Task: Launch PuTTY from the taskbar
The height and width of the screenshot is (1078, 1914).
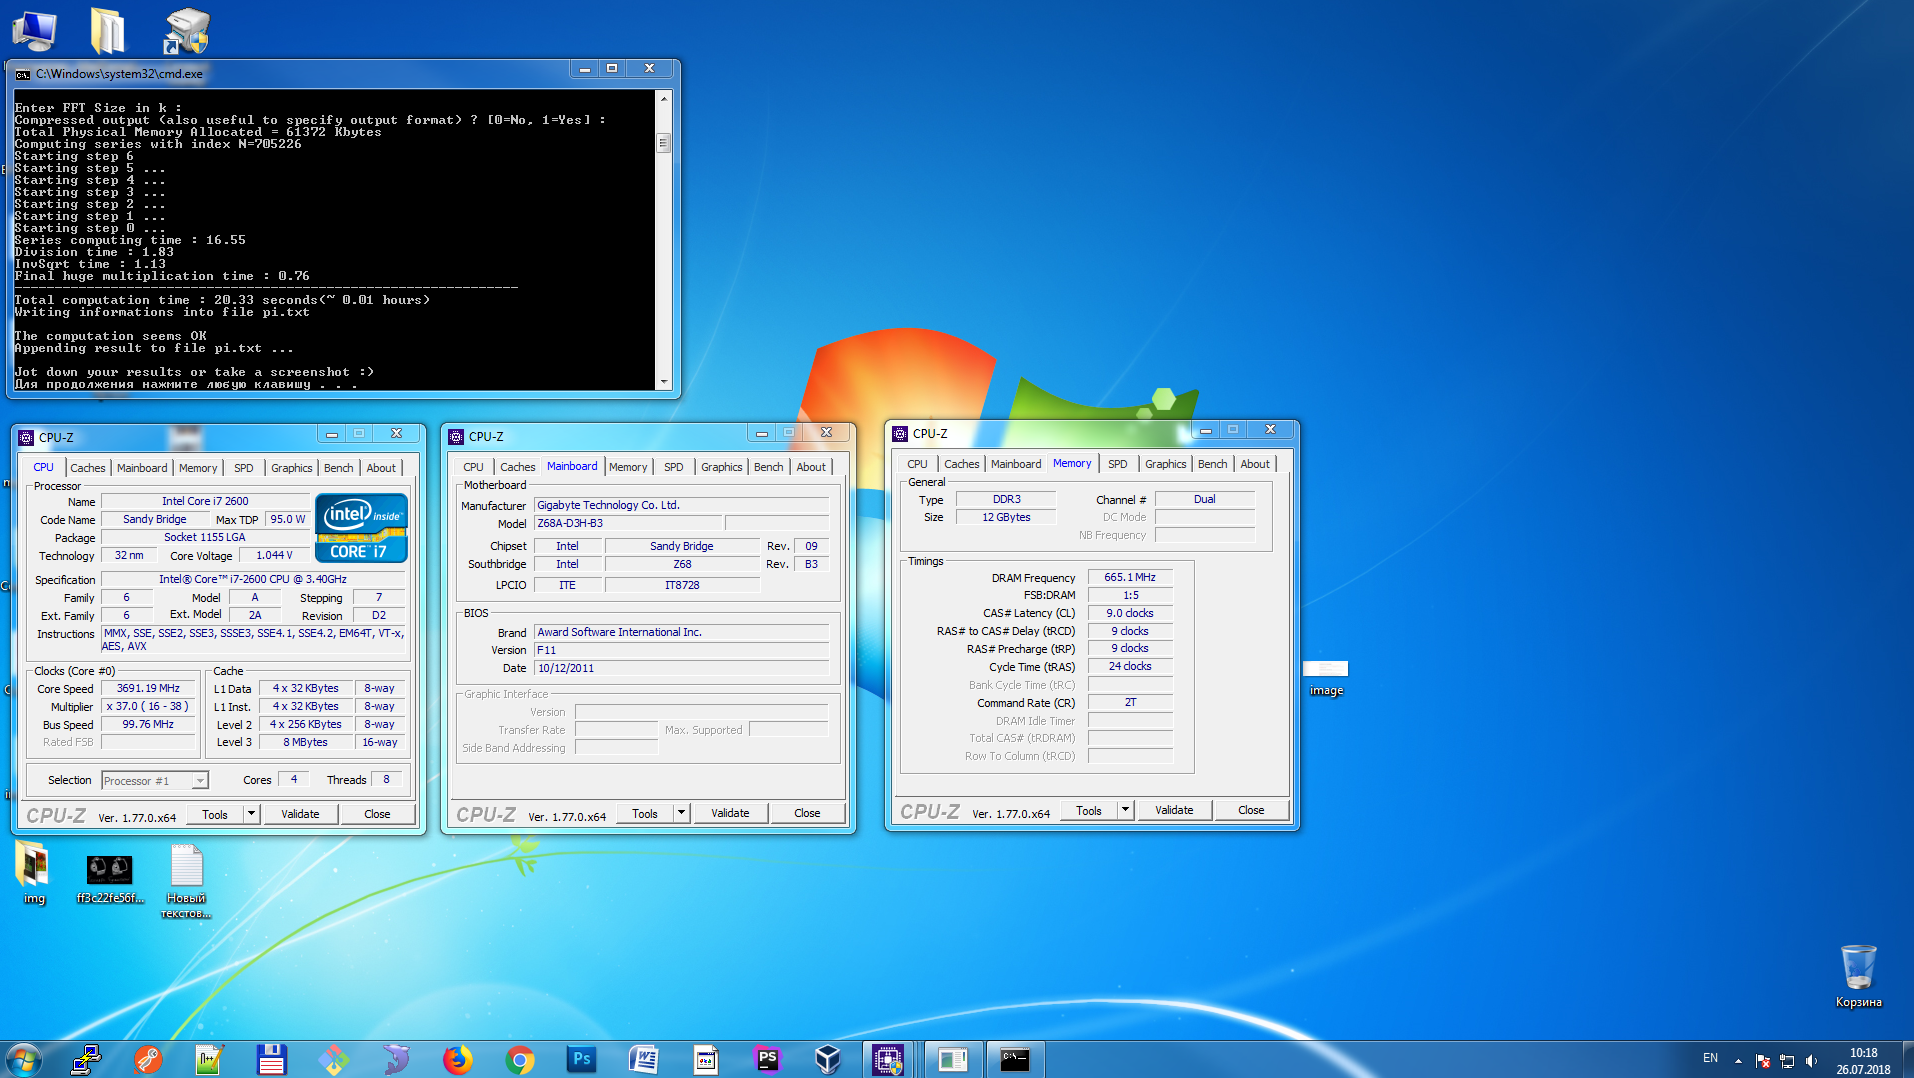Action: click(x=86, y=1059)
